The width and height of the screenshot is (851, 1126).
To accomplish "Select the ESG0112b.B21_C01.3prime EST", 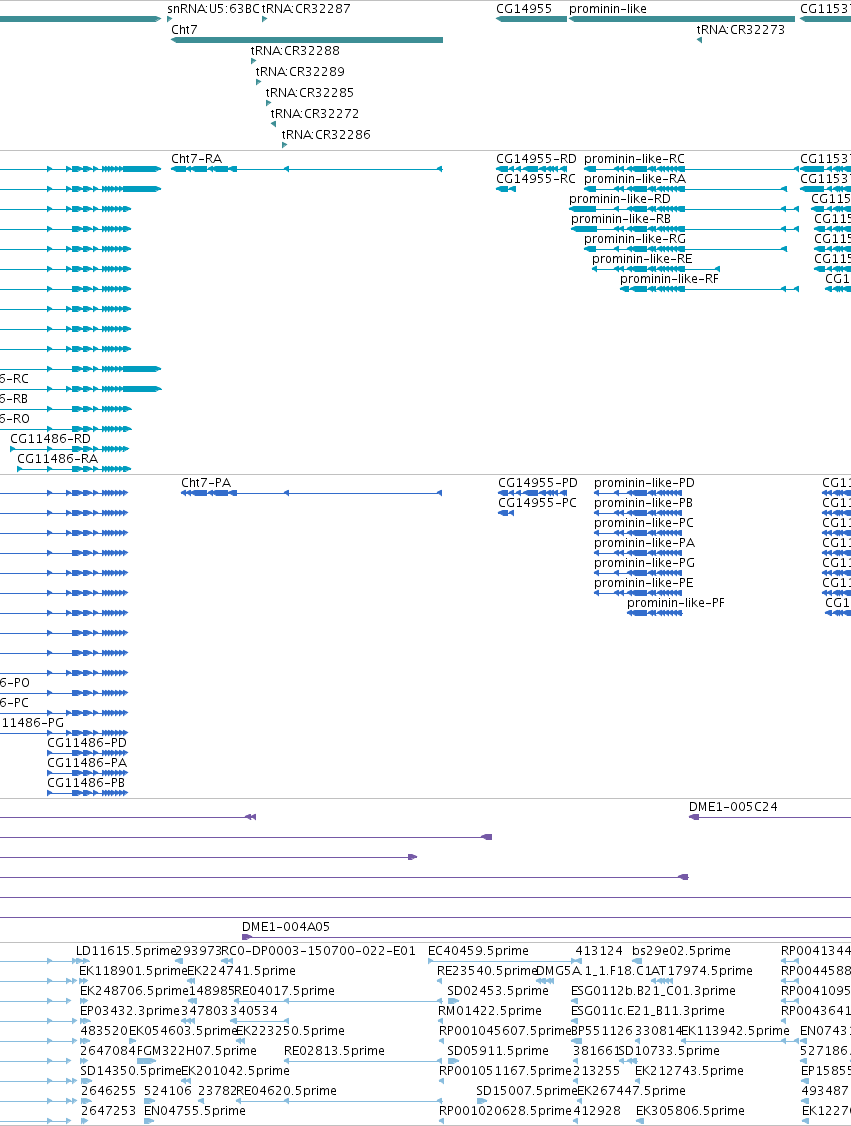I will coord(574,1001).
